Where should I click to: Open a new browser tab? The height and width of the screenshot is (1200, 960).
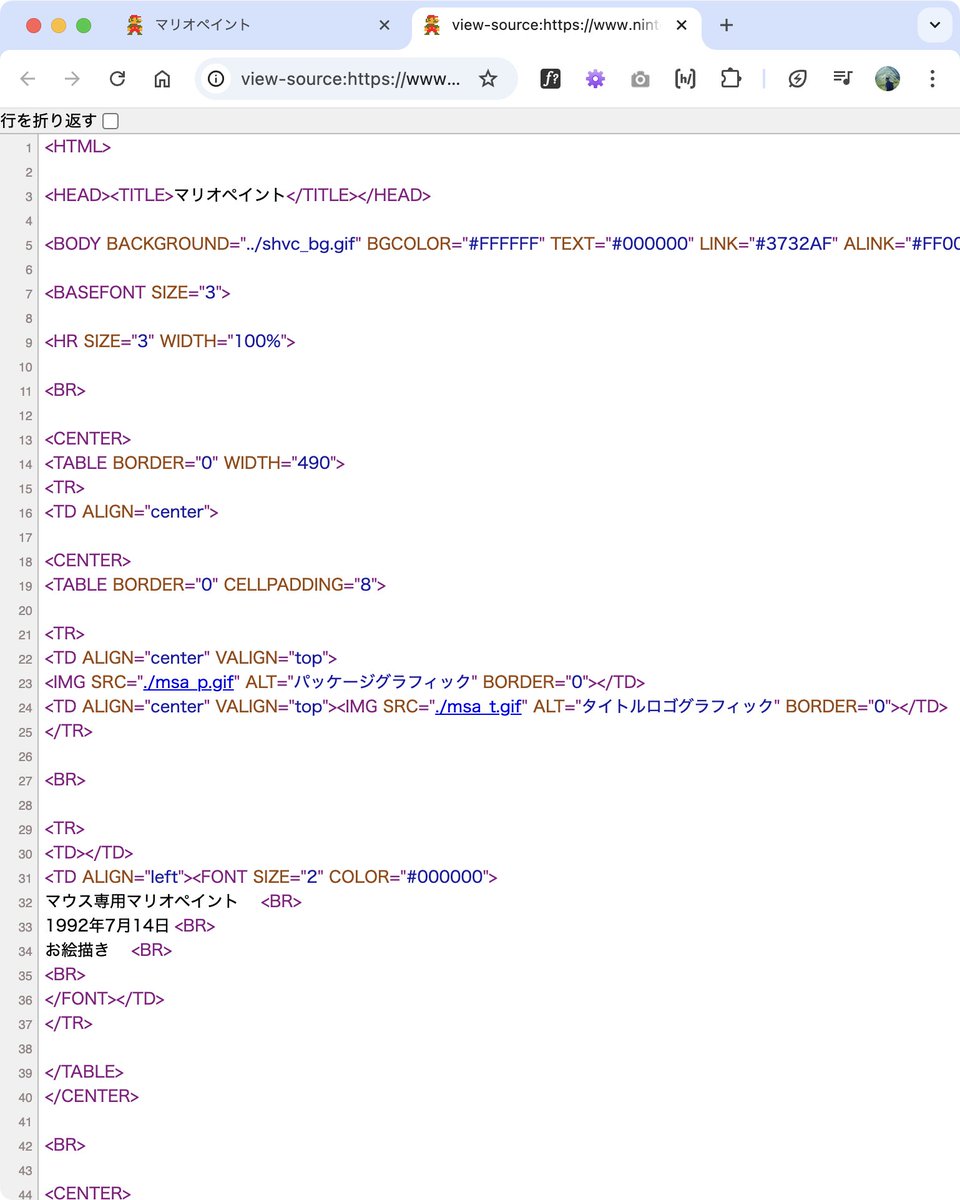726,25
